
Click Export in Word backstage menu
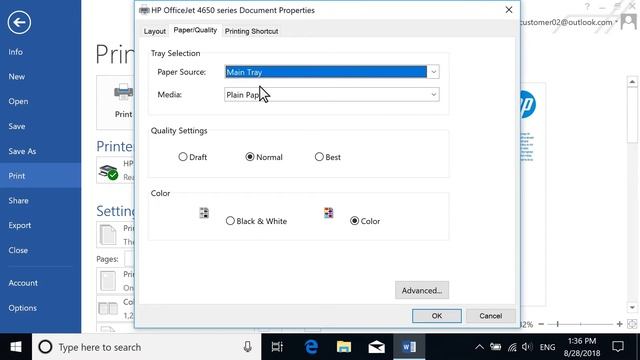[20, 225]
